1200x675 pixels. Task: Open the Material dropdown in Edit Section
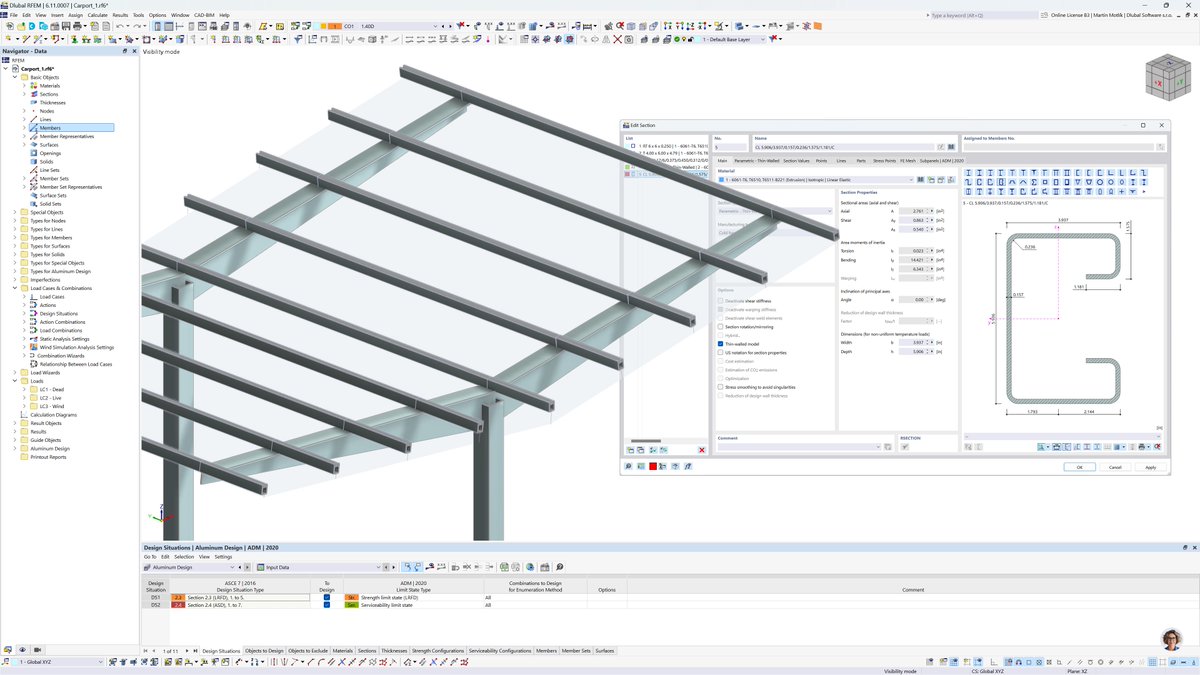click(910, 179)
